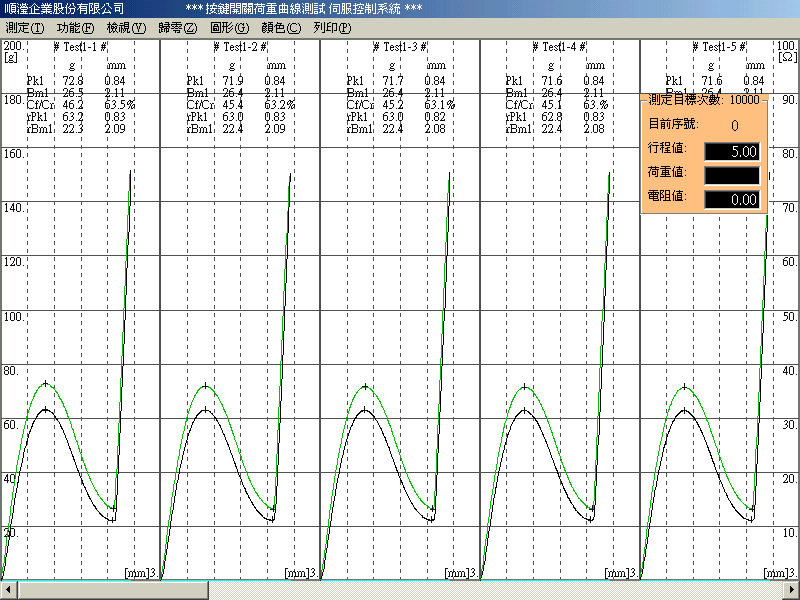Screen dimensions: 800x600
Task: Click the 測定目標次數 value 10000
Action: (x=744, y=99)
